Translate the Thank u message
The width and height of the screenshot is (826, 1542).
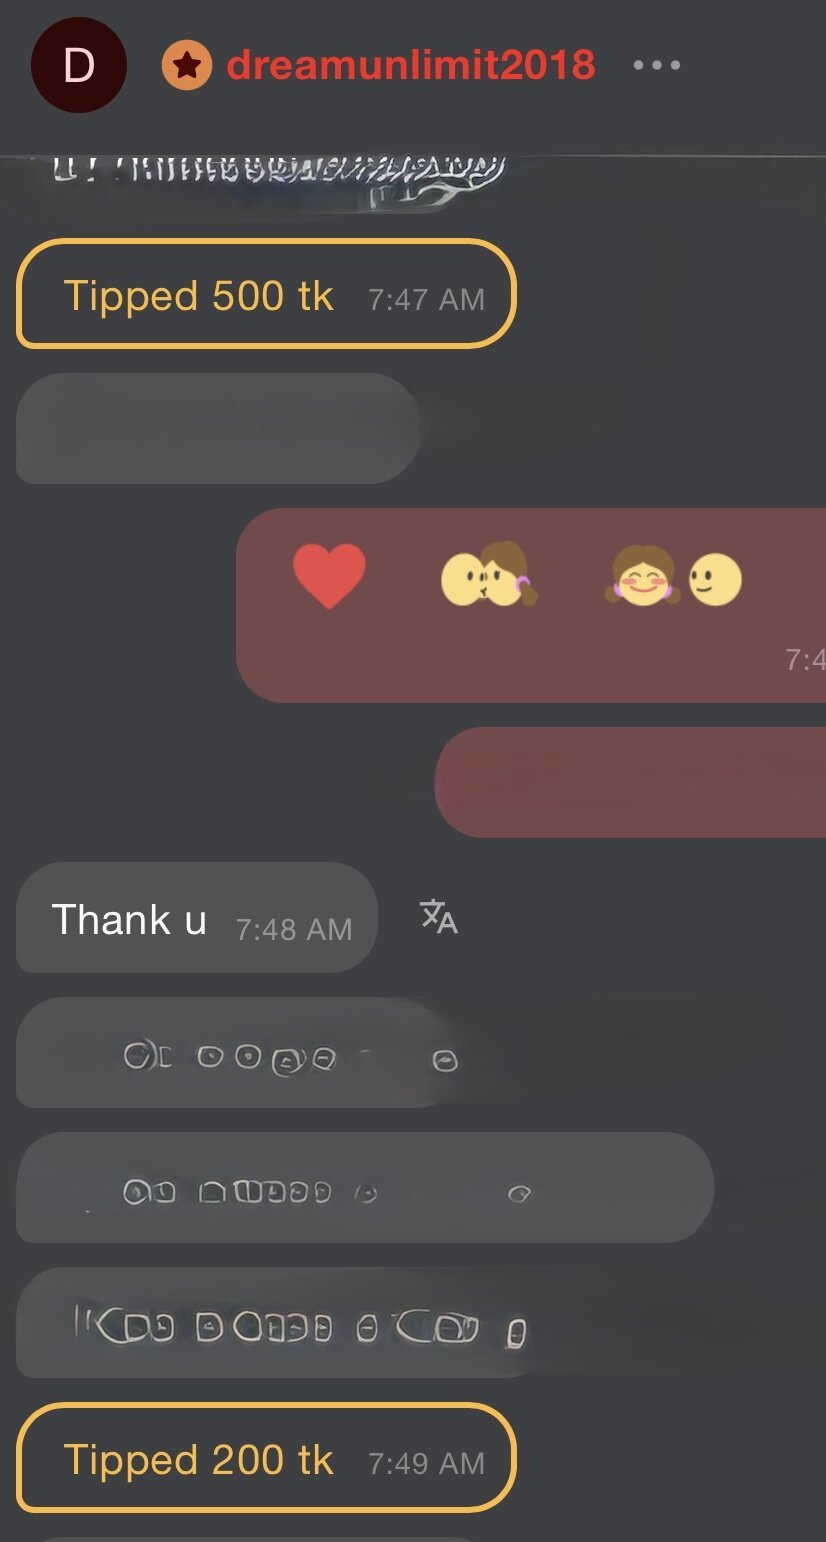pos(438,915)
